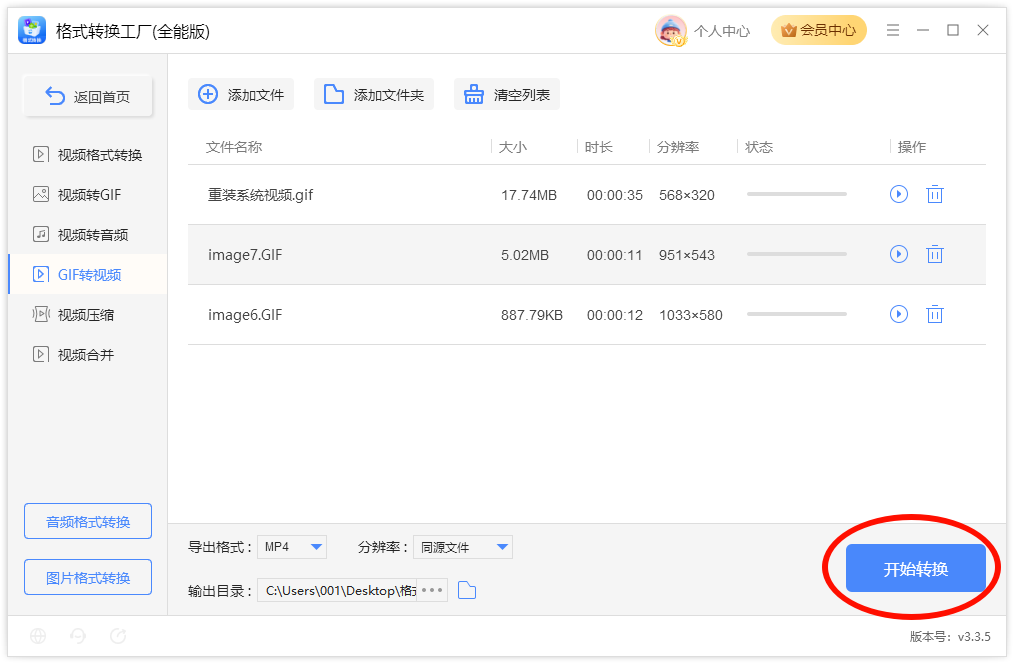Image resolution: width=1014 pixels, height=664 pixels.
Task: Delete image7.GIF from list
Action: [934, 254]
